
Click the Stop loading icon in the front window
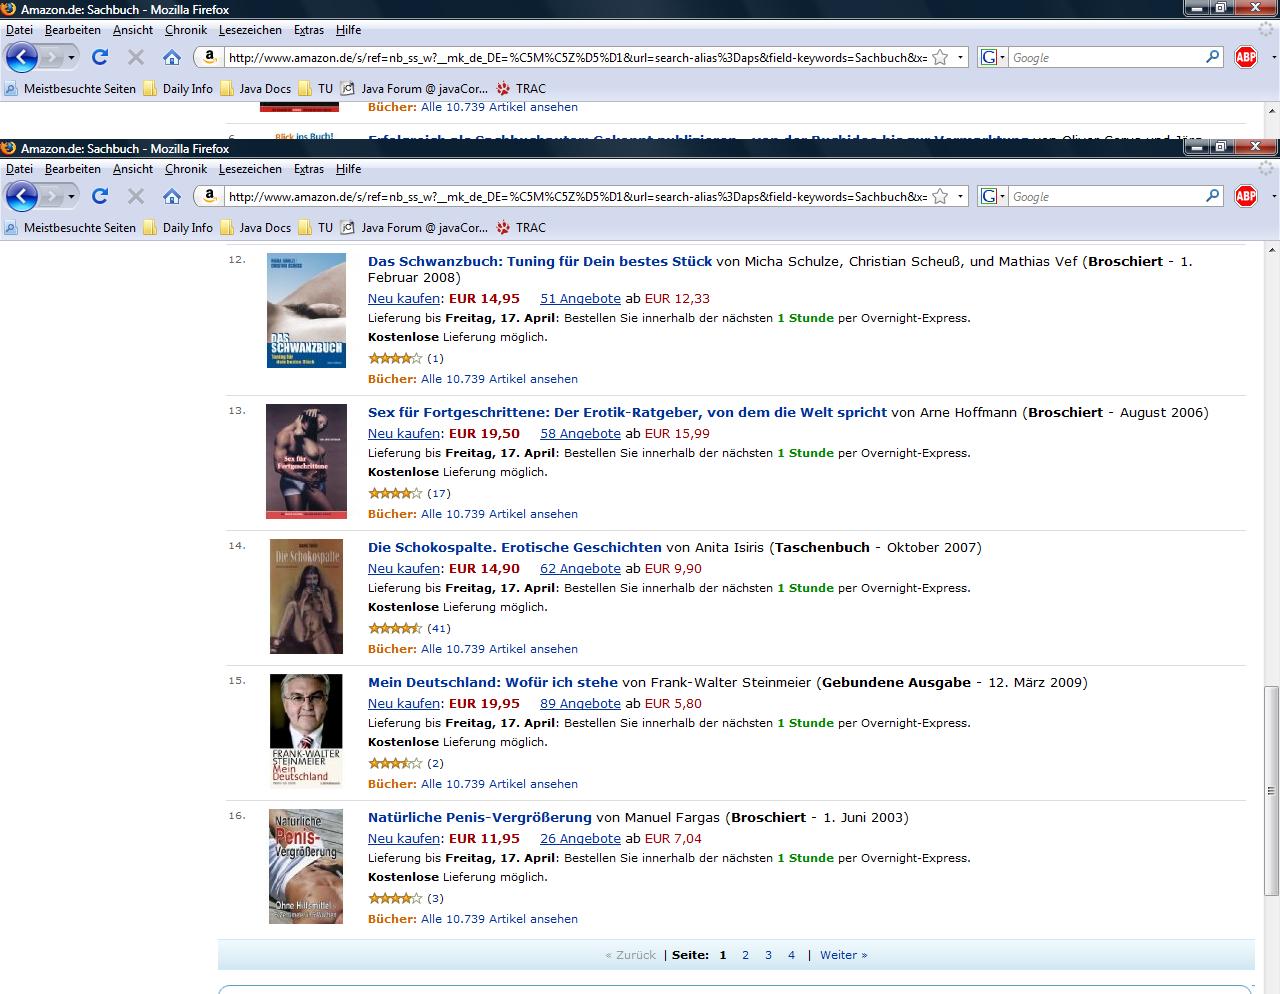(x=136, y=196)
